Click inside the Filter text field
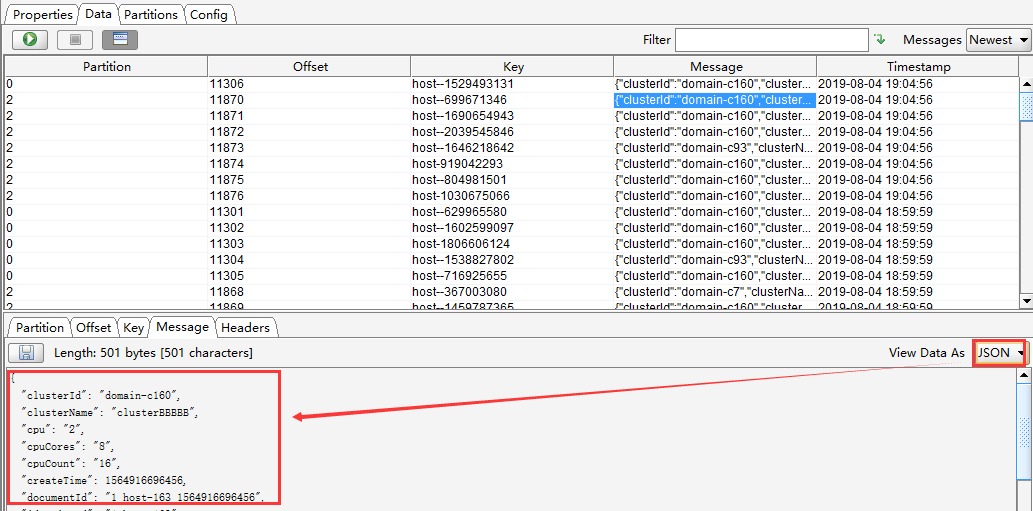The height and width of the screenshot is (511, 1033). 771,40
